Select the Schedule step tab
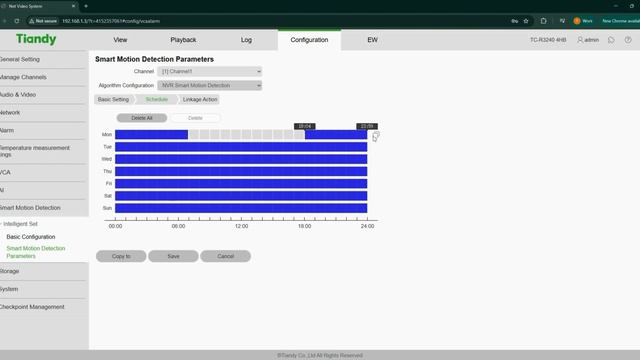The image size is (640, 360). click(x=157, y=99)
